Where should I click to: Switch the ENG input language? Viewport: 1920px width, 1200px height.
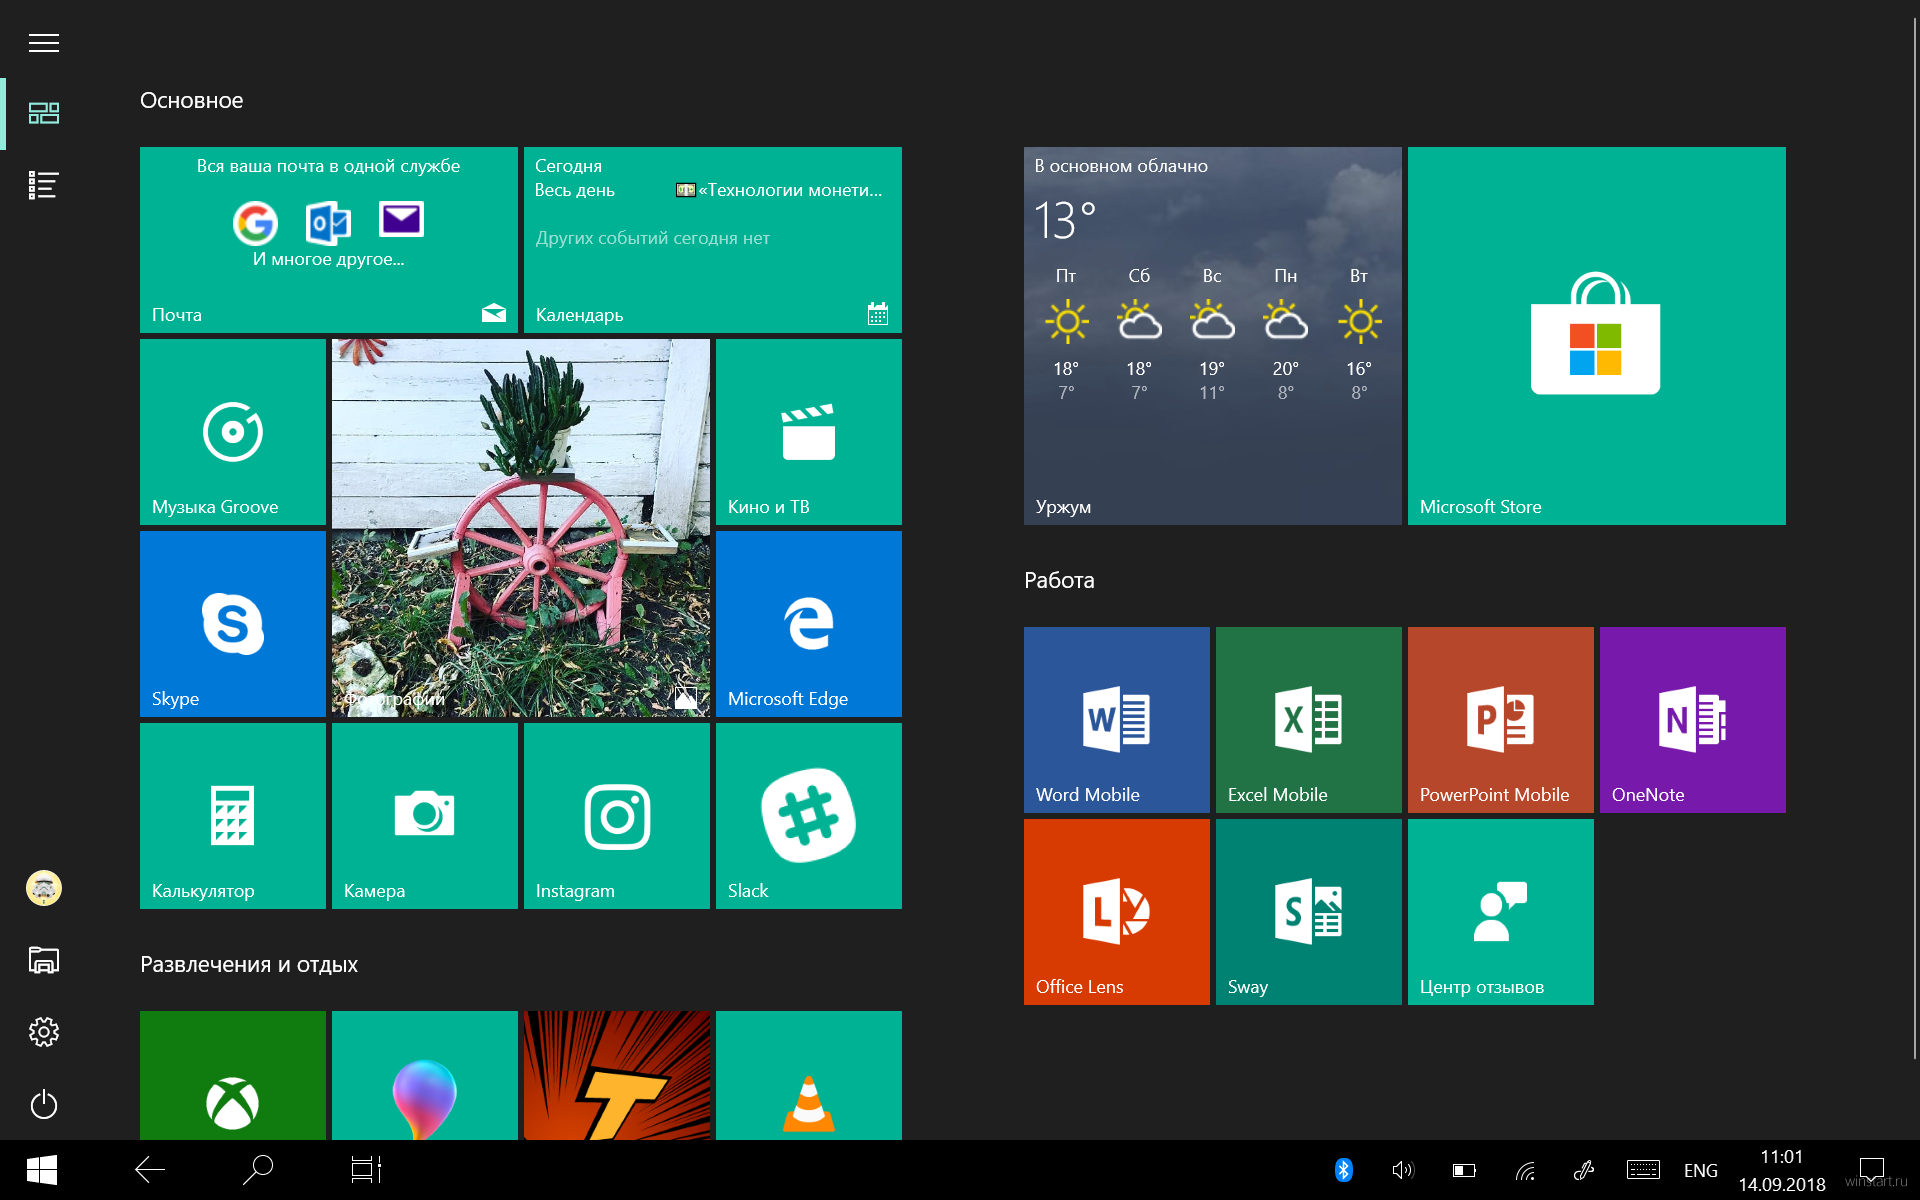(1701, 1171)
